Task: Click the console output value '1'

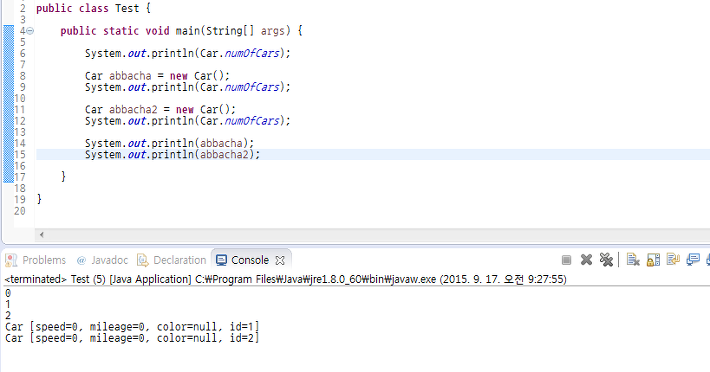Action: (8, 304)
